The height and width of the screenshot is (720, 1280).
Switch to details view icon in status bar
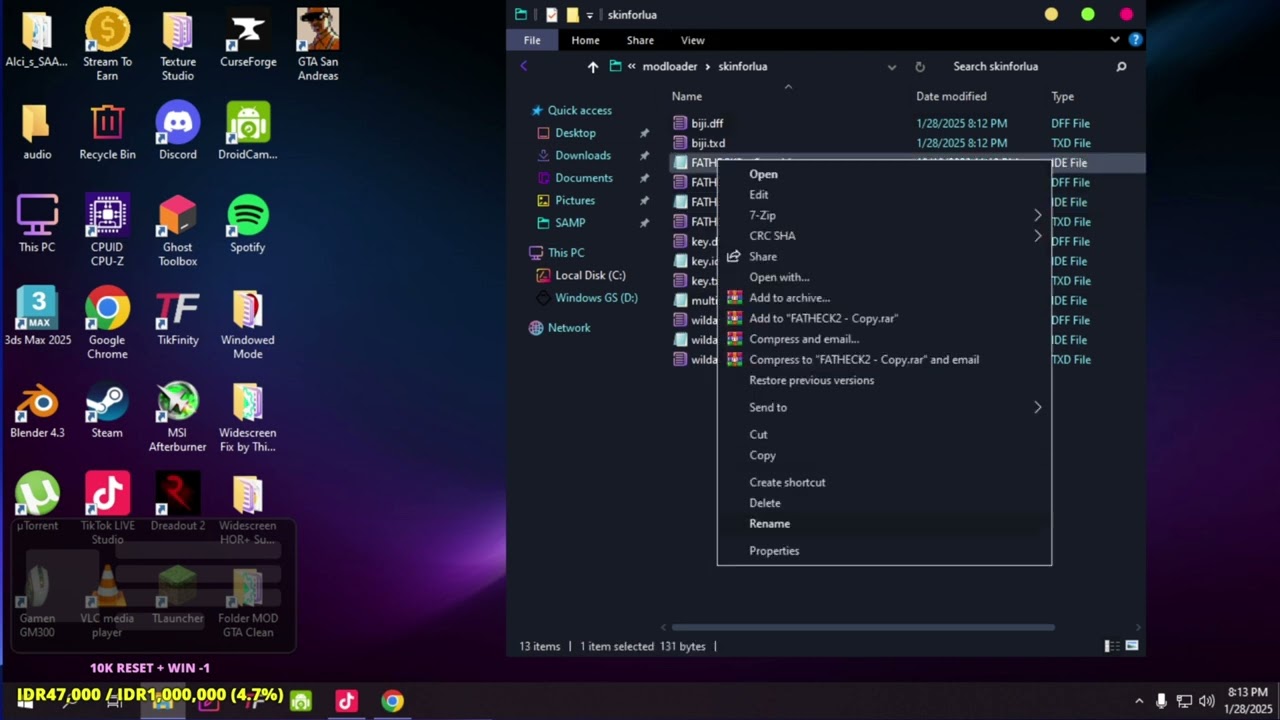(x=1111, y=646)
